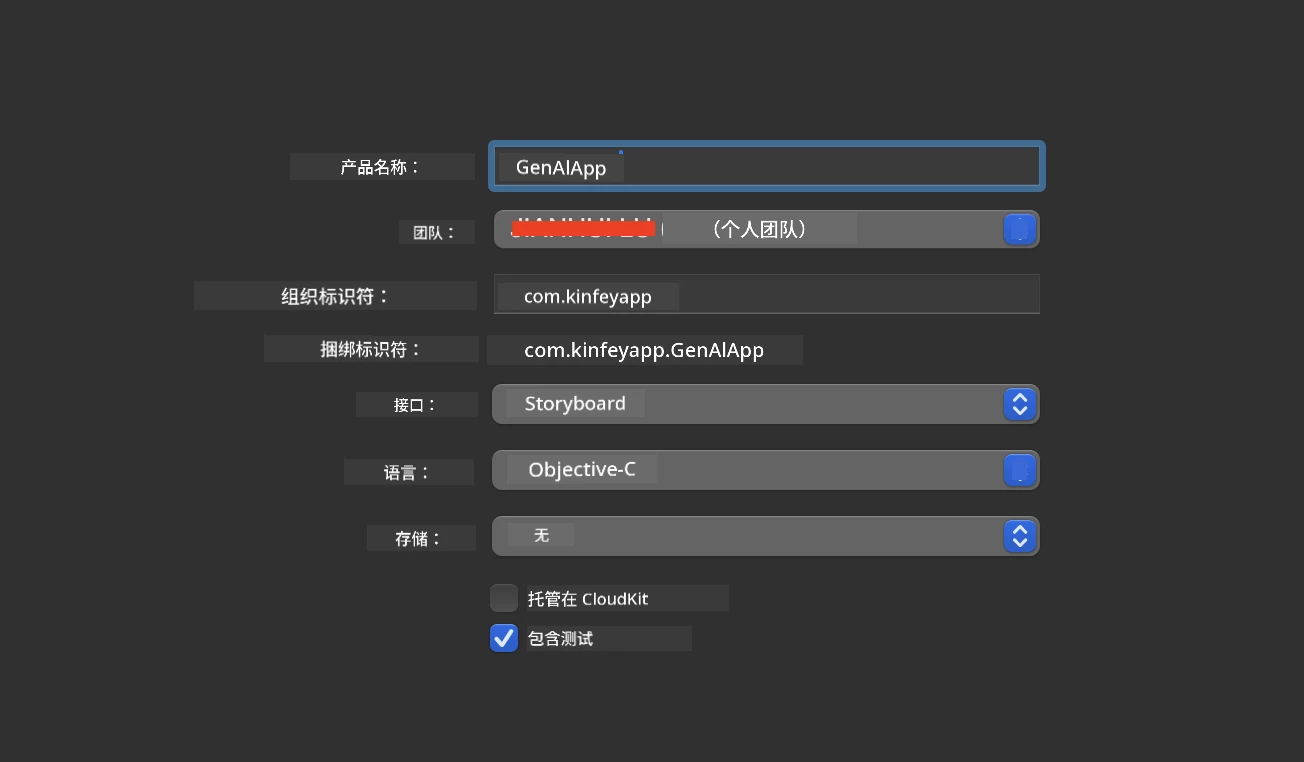Click the 组织标识符 label
Image resolution: width=1304 pixels, height=762 pixels.
(335, 296)
